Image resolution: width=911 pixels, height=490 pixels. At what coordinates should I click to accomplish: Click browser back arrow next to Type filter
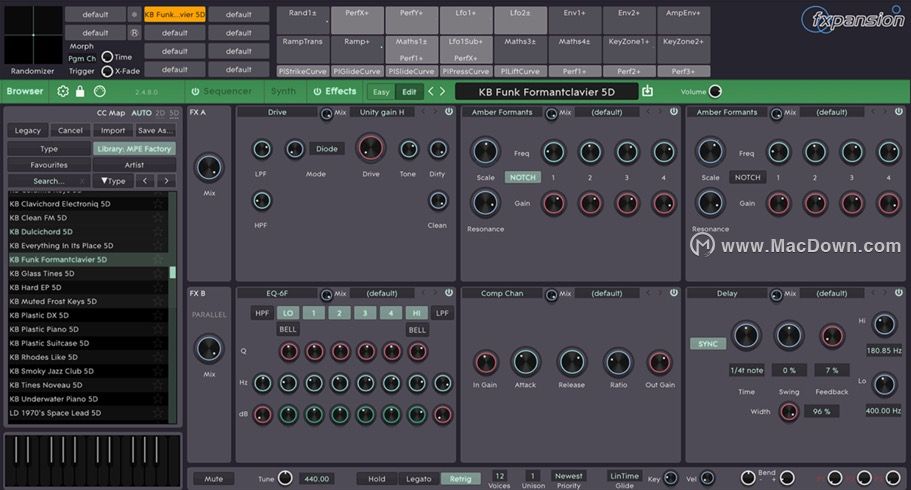point(145,181)
